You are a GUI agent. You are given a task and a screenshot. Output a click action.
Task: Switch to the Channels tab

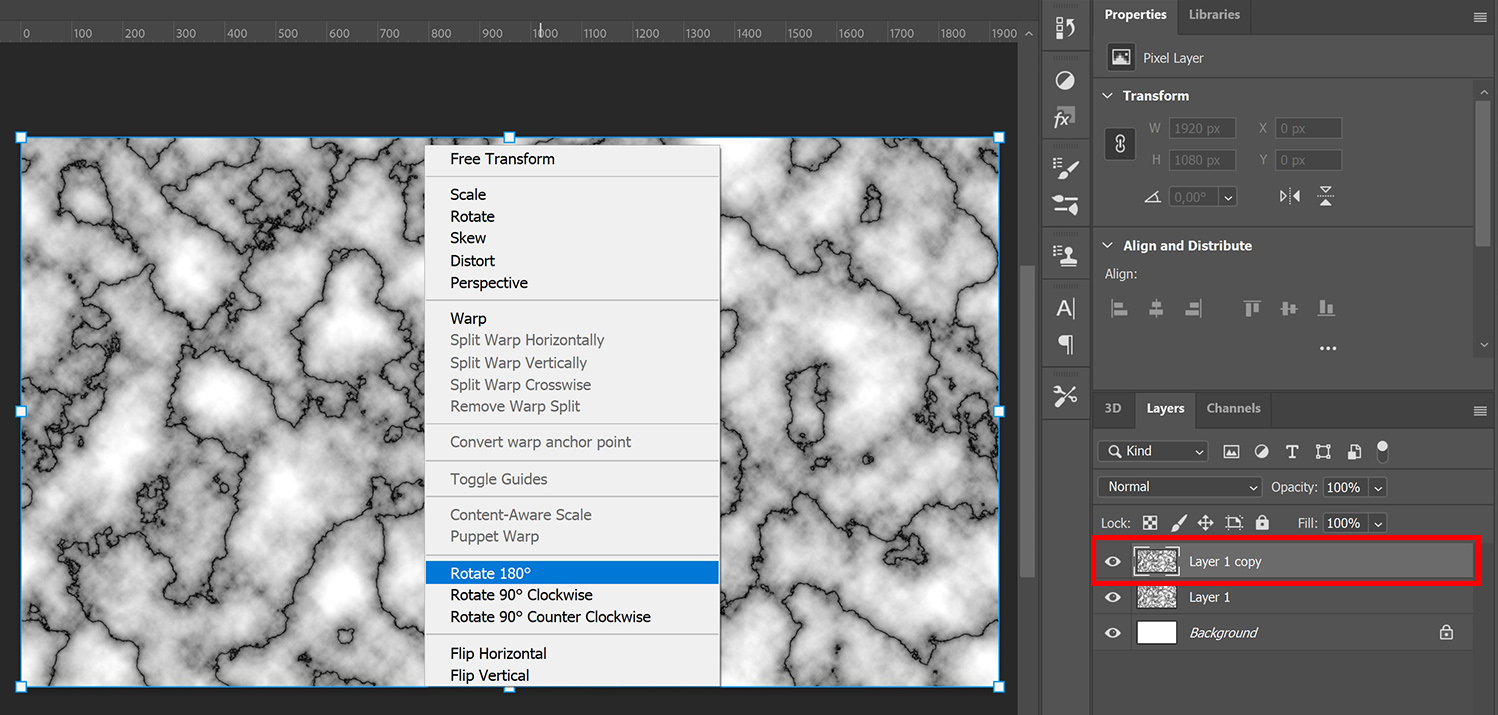pyautogui.click(x=1233, y=408)
